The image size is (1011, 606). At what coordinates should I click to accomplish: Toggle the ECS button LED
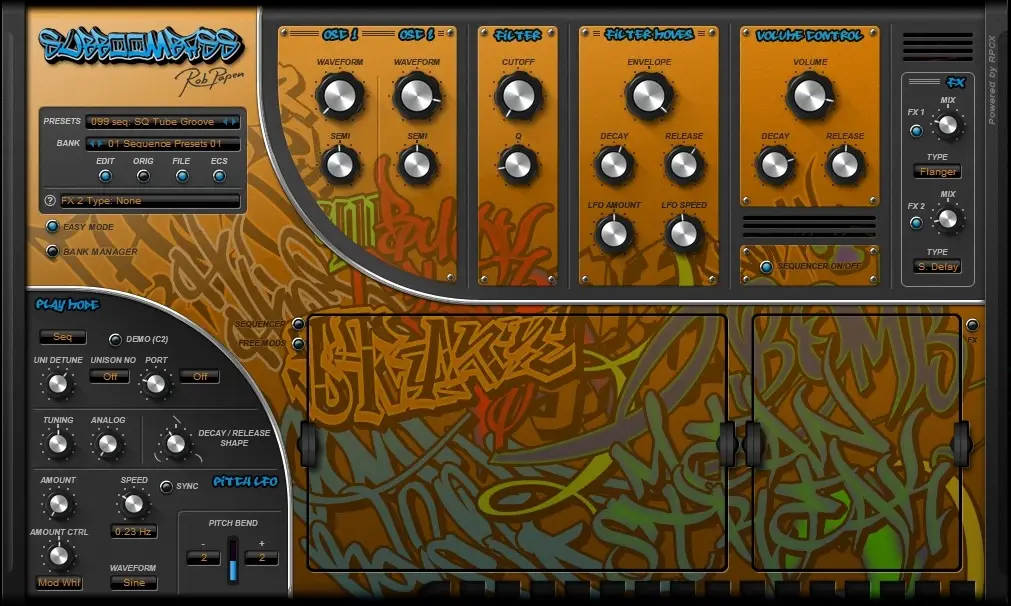[219, 175]
